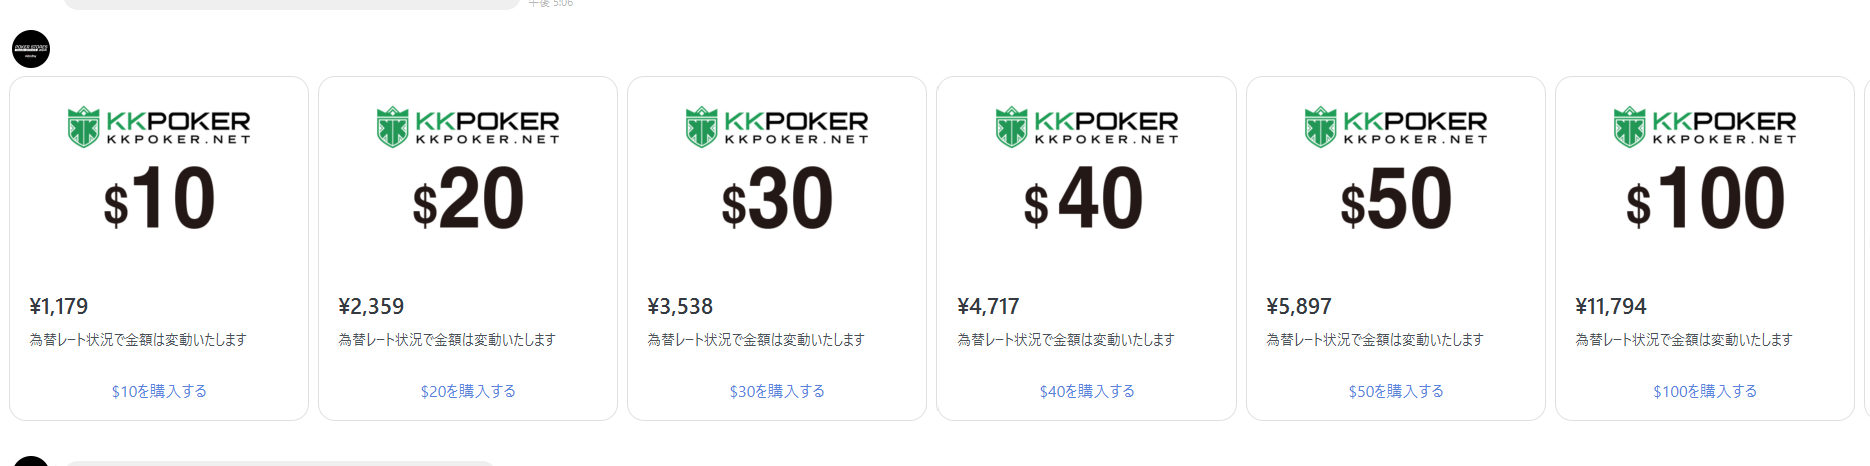The image size is (1870, 466).
Task: Click the ¥5,897 price text
Action: point(1299,306)
